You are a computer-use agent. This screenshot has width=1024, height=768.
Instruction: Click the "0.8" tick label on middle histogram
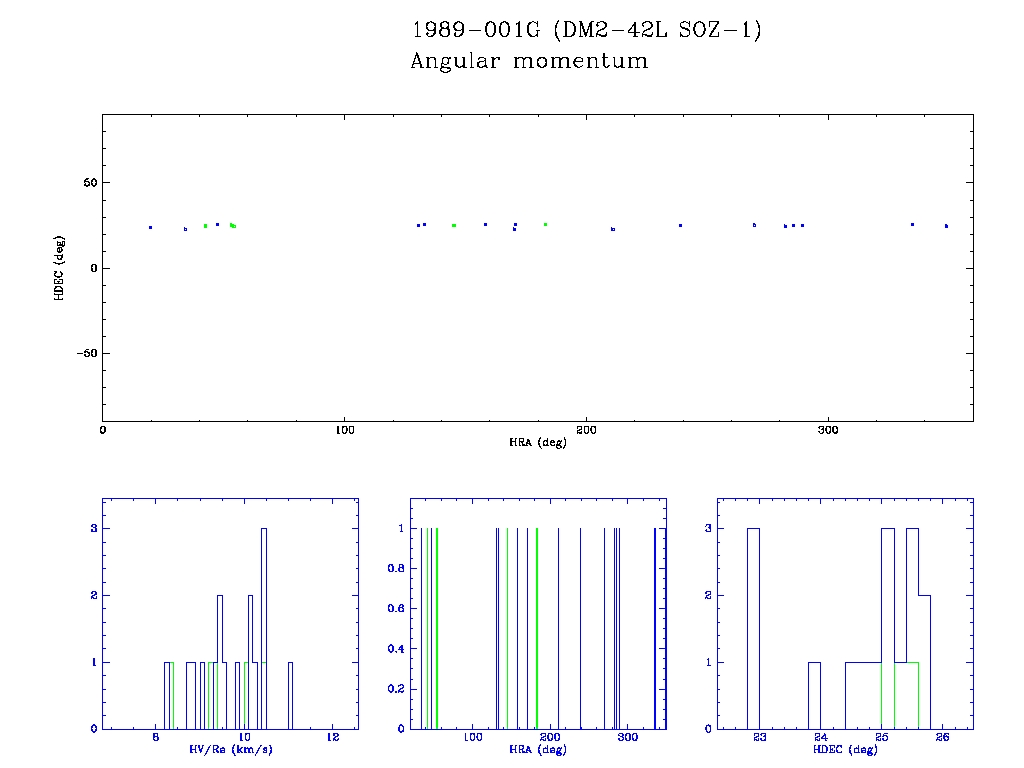396,568
